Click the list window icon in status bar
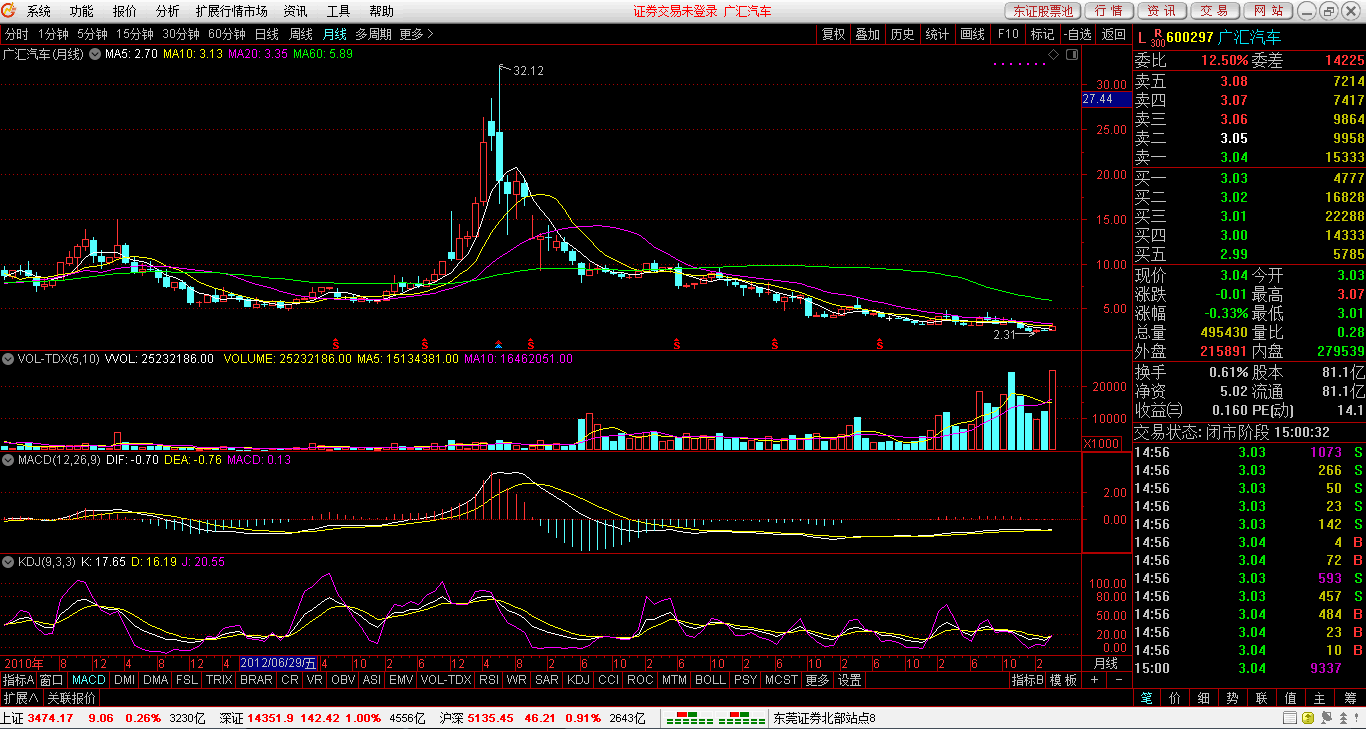The height and width of the screenshot is (729, 1366). click(1289, 718)
